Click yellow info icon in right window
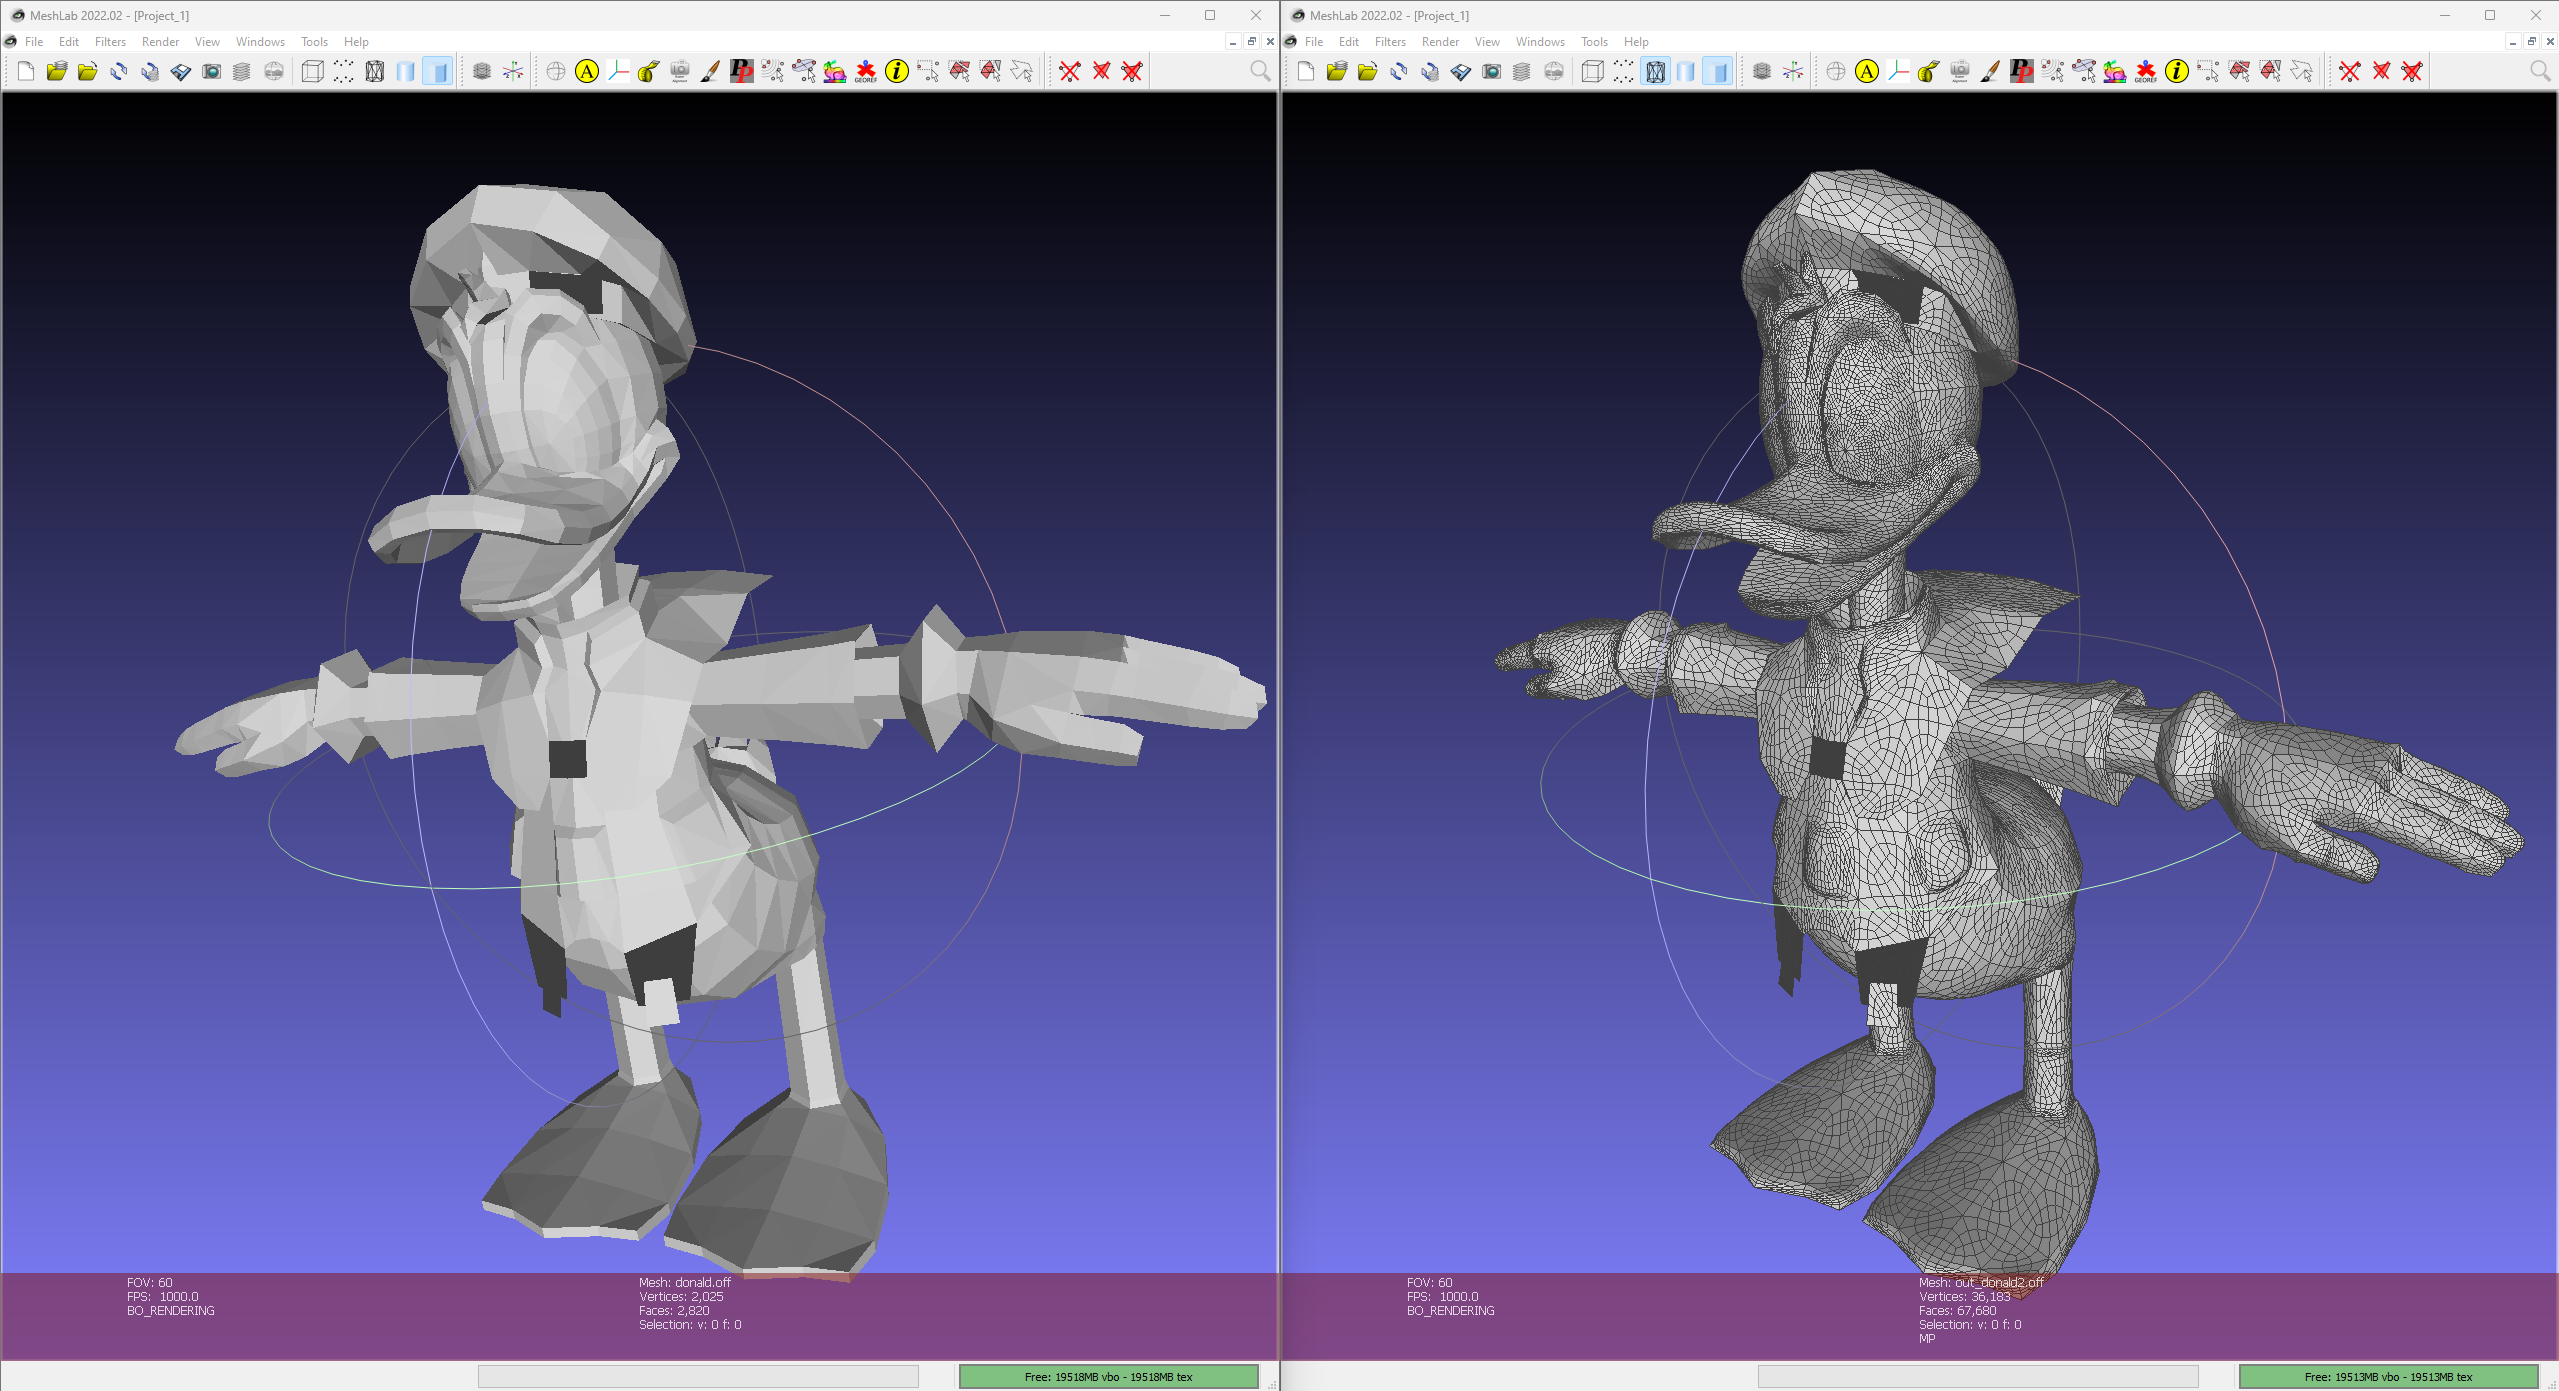Image resolution: width=2559 pixels, height=1391 pixels. (2177, 71)
